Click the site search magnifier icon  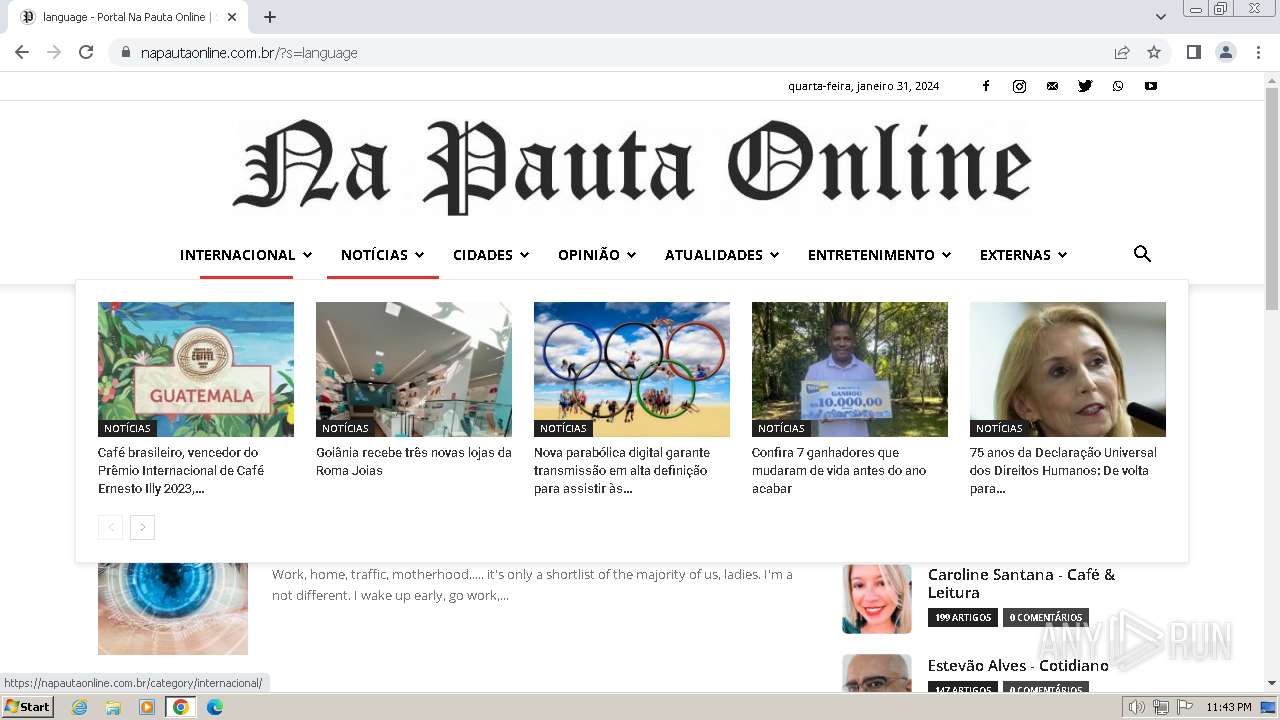click(x=1142, y=254)
